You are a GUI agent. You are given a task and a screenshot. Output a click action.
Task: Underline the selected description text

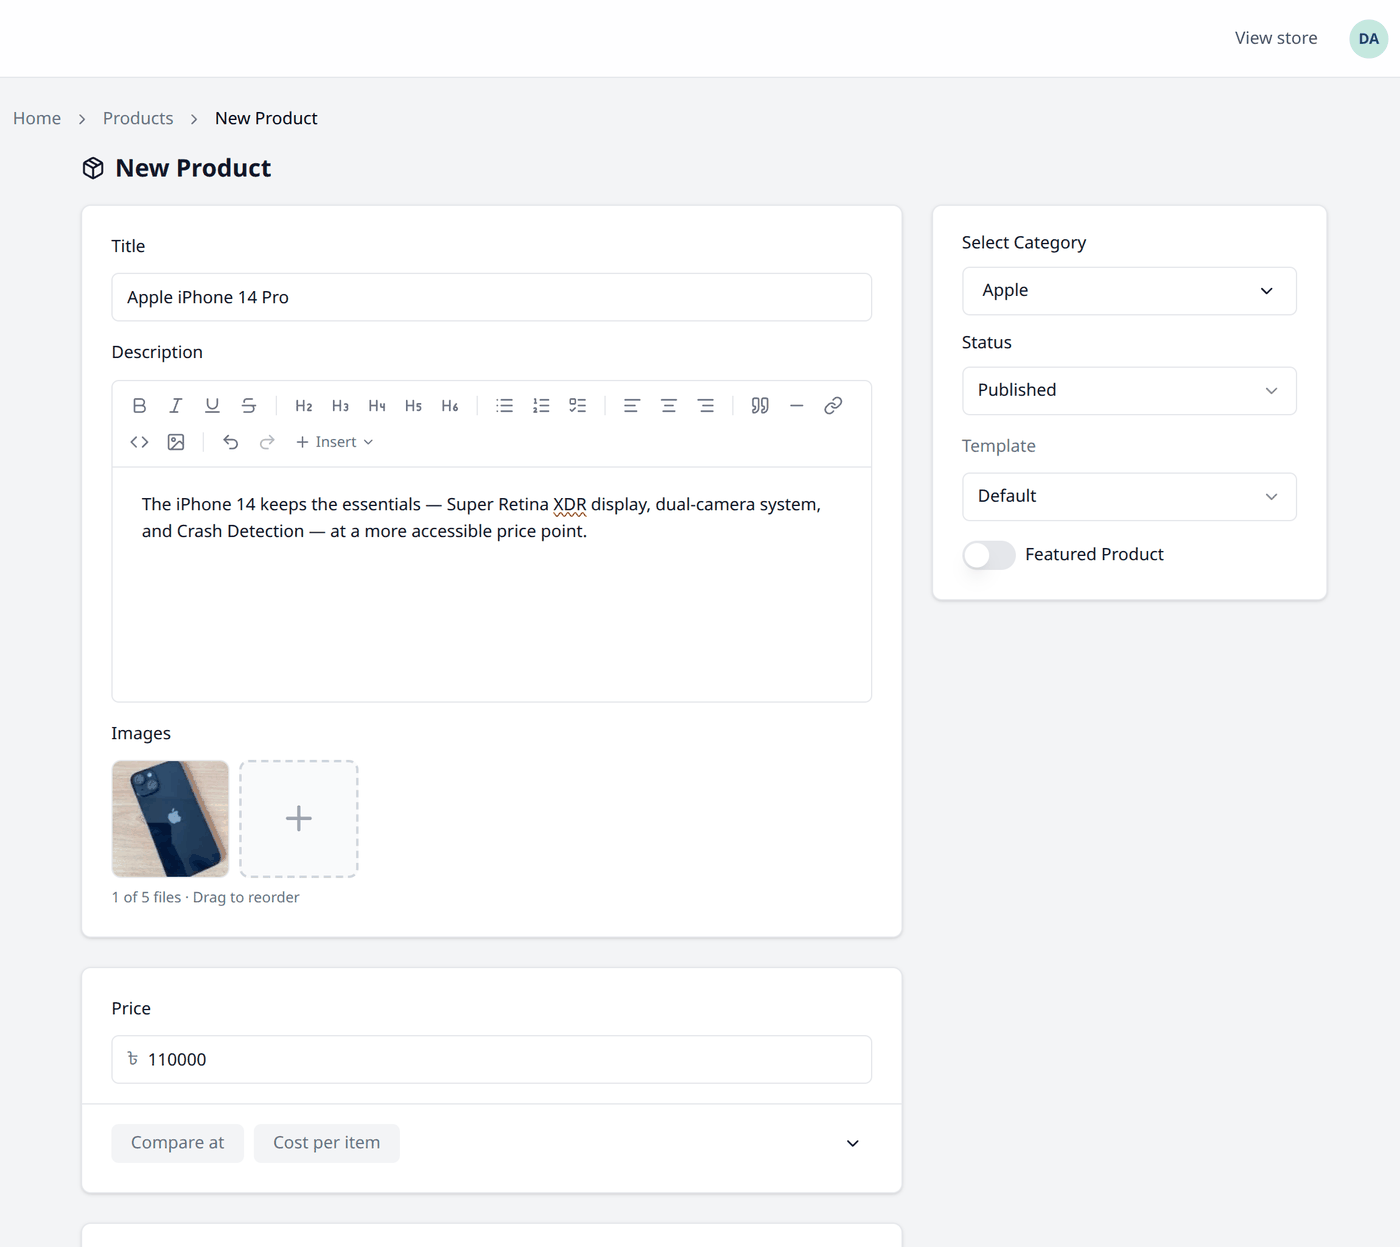coord(212,406)
